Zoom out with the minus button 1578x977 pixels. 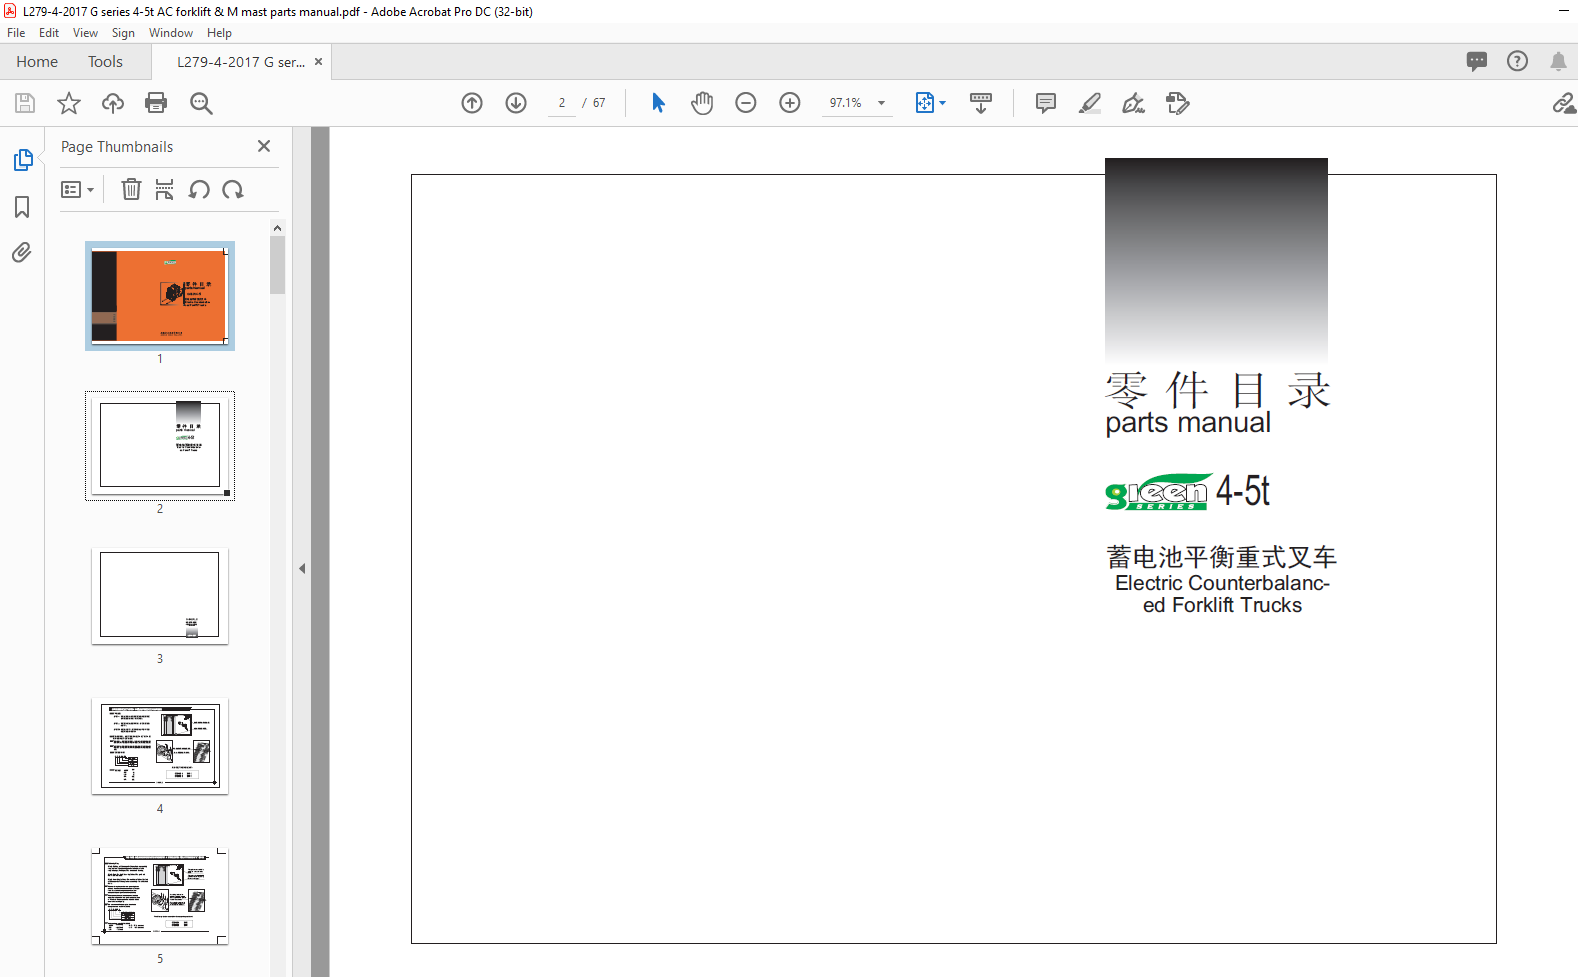(x=746, y=103)
